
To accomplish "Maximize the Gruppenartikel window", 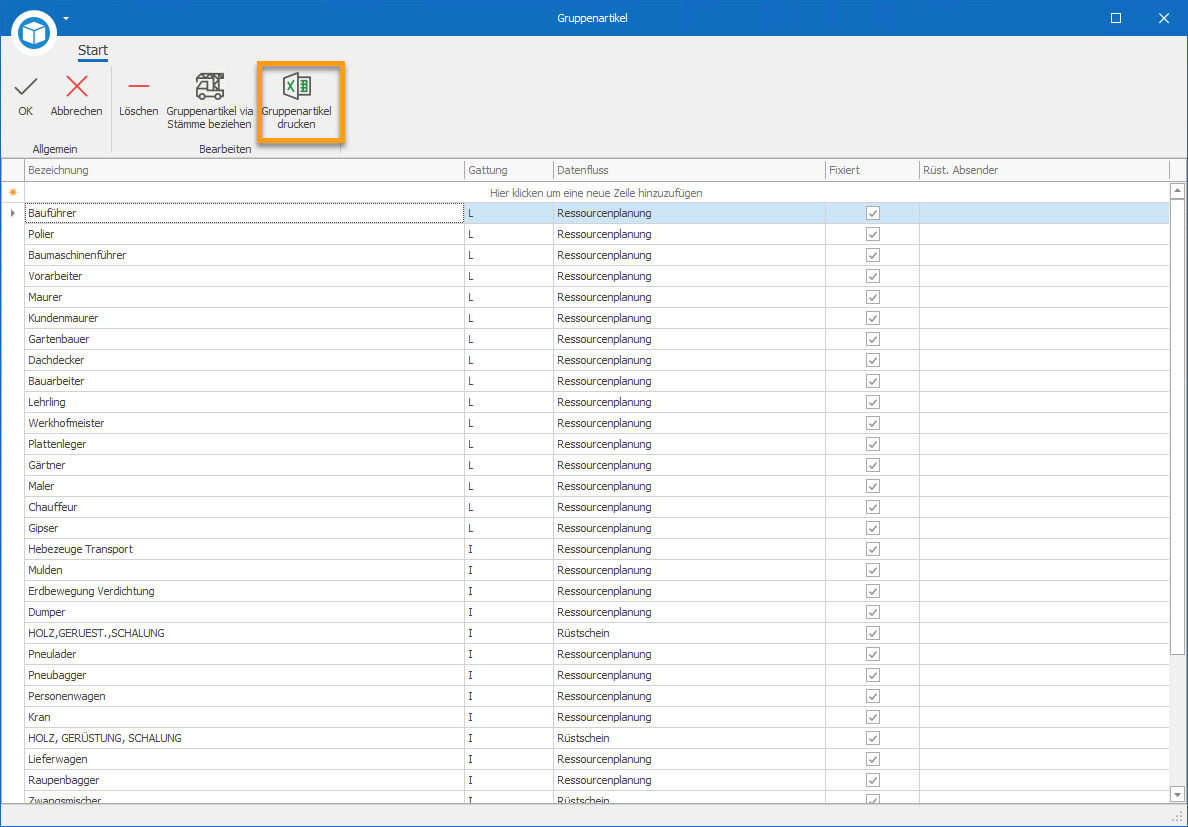I will pyautogui.click(x=1115, y=18).
